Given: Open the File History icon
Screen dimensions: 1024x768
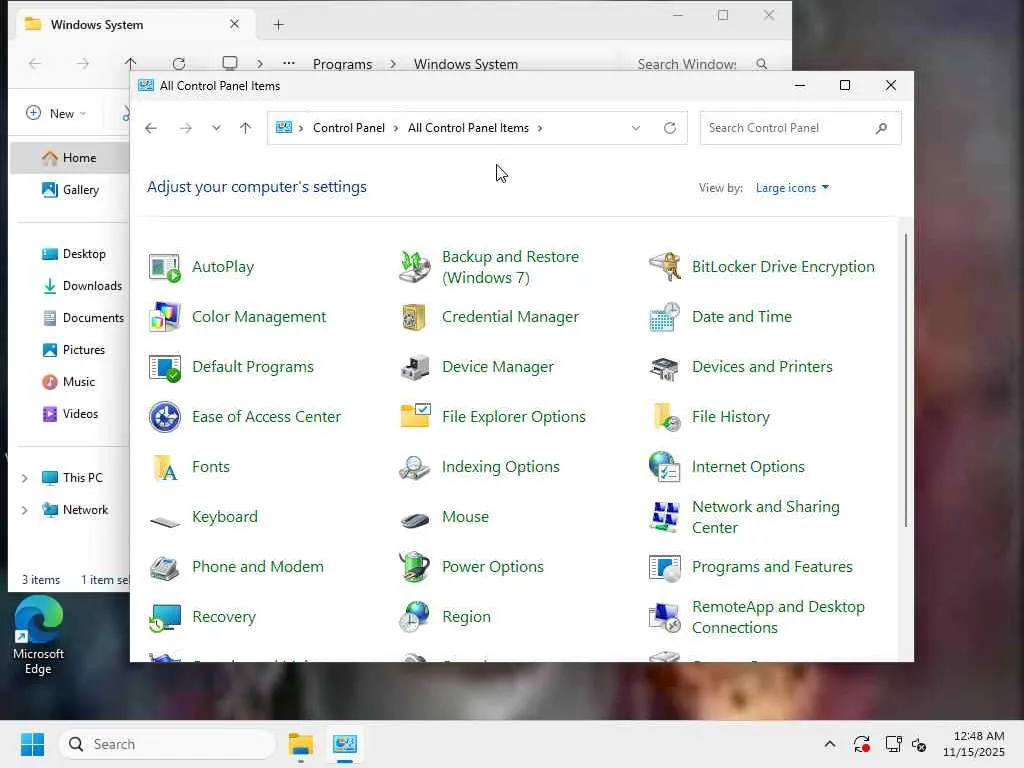Looking at the screenshot, I should (665, 417).
